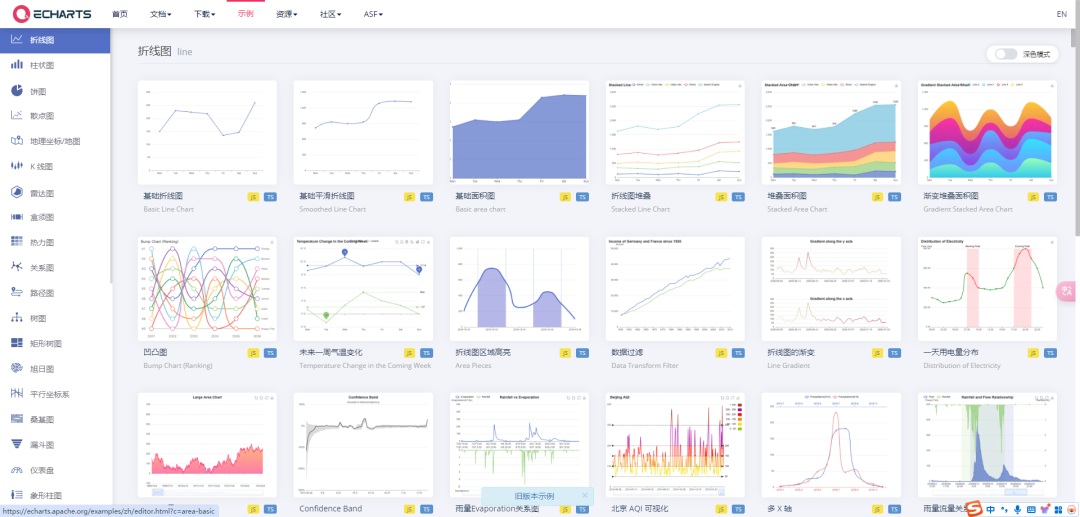Expand the 下载 dropdown menu

(x=205, y=14)
